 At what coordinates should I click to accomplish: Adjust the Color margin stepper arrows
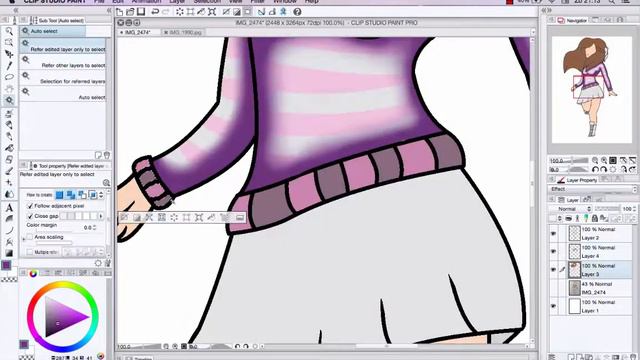(95, 227)
